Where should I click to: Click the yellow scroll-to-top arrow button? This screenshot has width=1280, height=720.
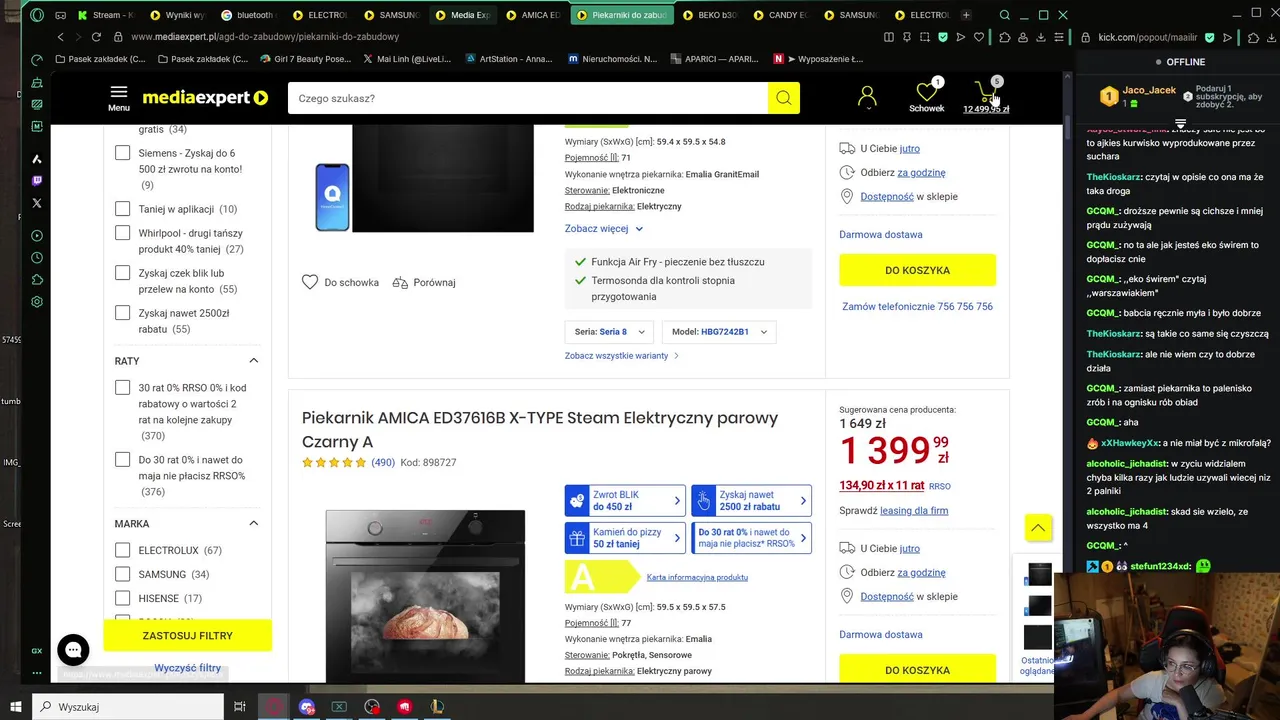(x=1038, y=527)
